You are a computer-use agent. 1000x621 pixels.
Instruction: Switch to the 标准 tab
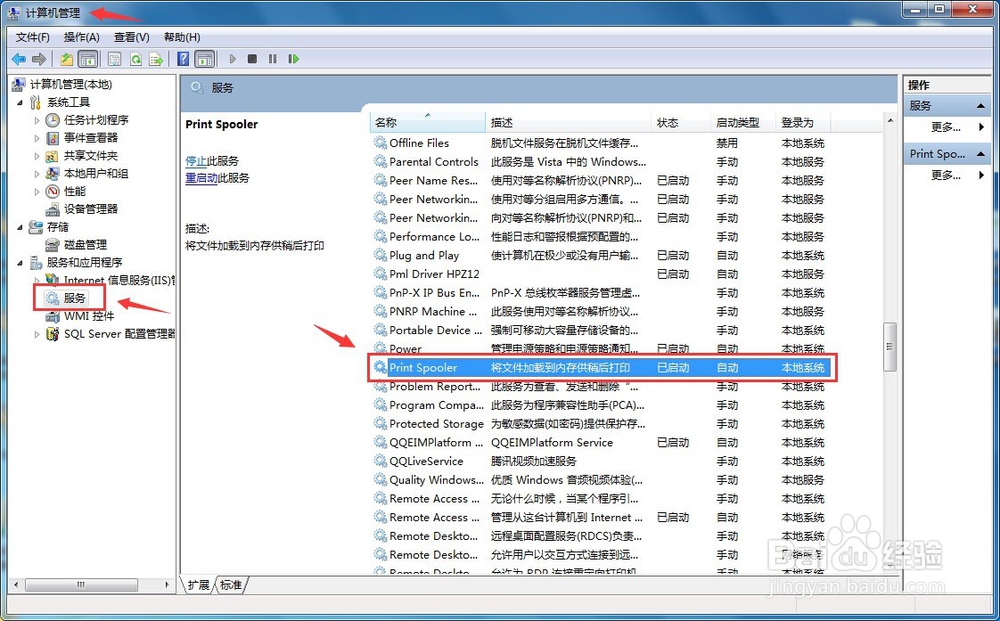tap(231, 585)
